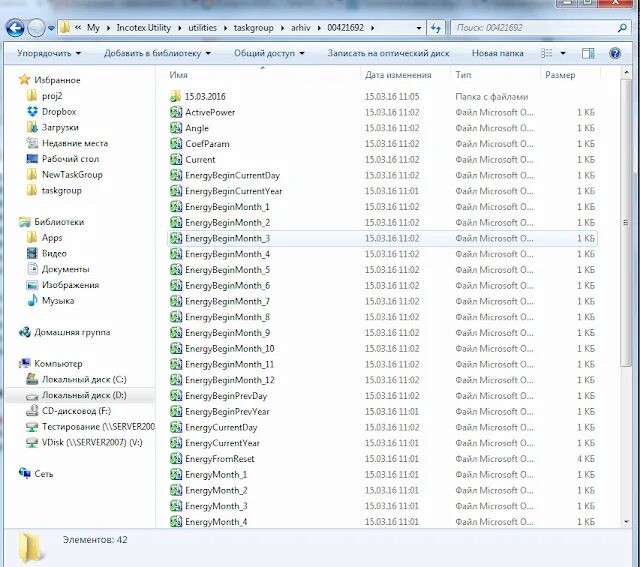Open proj2 in favorites
This screenshot has height=567, width=640.
coord(52,96)
